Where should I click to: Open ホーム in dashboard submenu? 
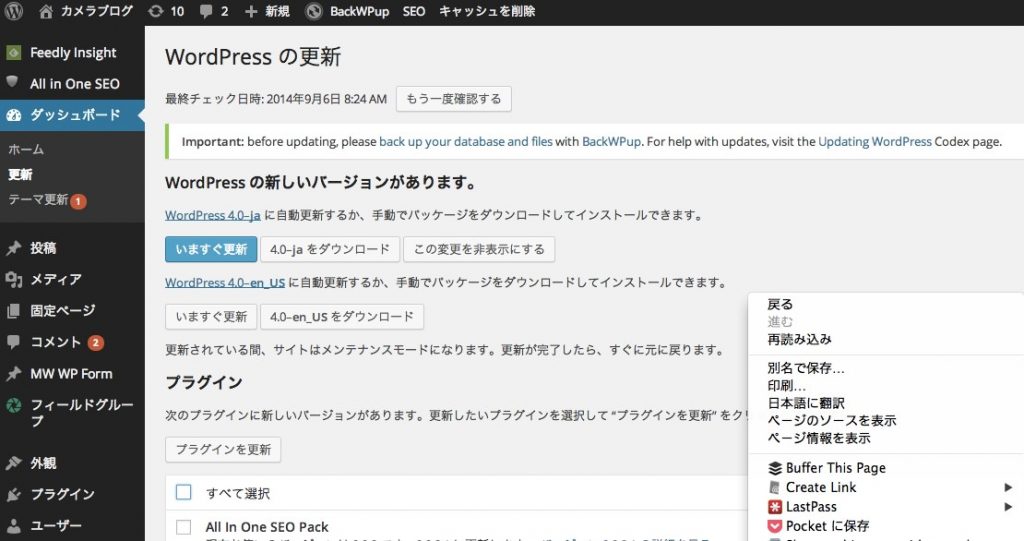pyautogui.click(x=26, y=150)
